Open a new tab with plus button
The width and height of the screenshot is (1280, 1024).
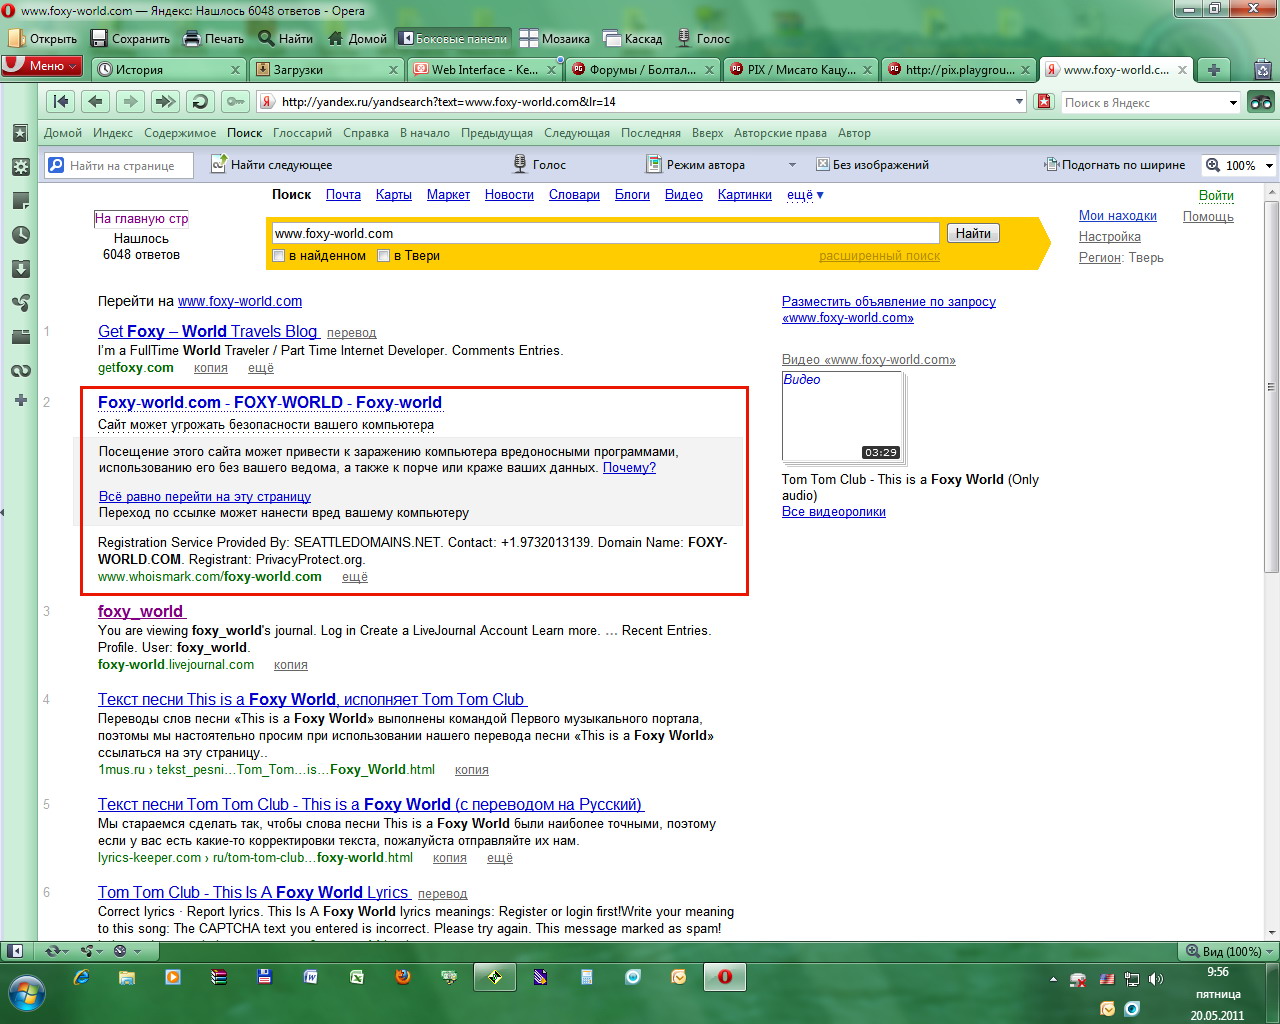pyautogui.click(x=1213, y=69)
